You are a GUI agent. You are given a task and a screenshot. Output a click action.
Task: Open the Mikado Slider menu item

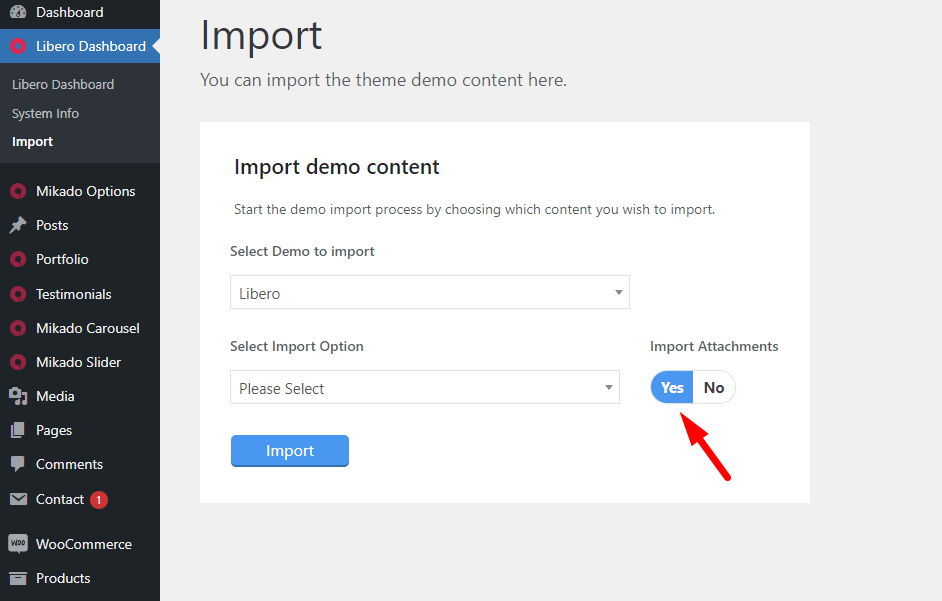[x=78, y=362]
